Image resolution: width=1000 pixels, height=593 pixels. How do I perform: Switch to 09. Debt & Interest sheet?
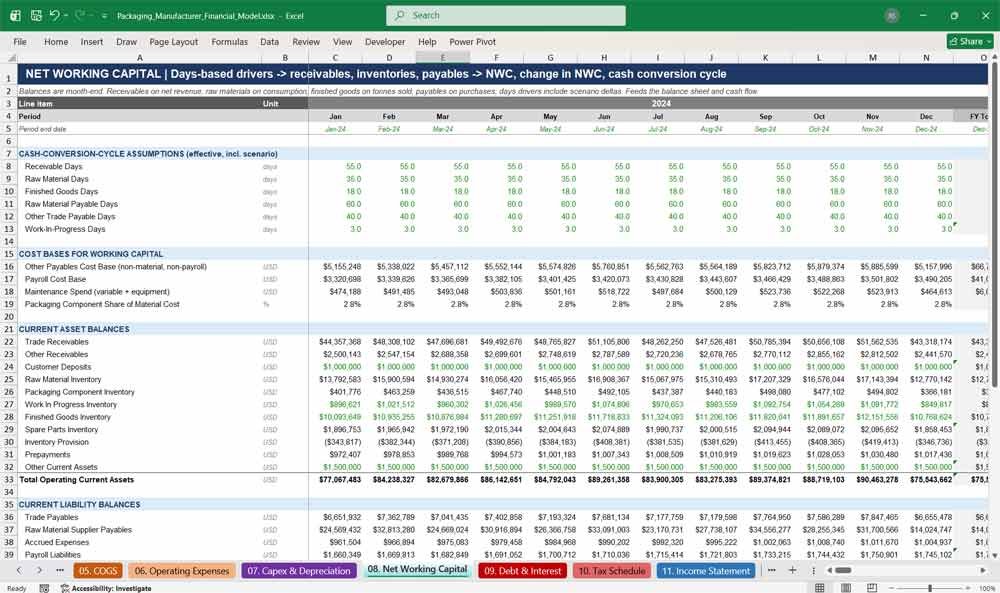522,571
